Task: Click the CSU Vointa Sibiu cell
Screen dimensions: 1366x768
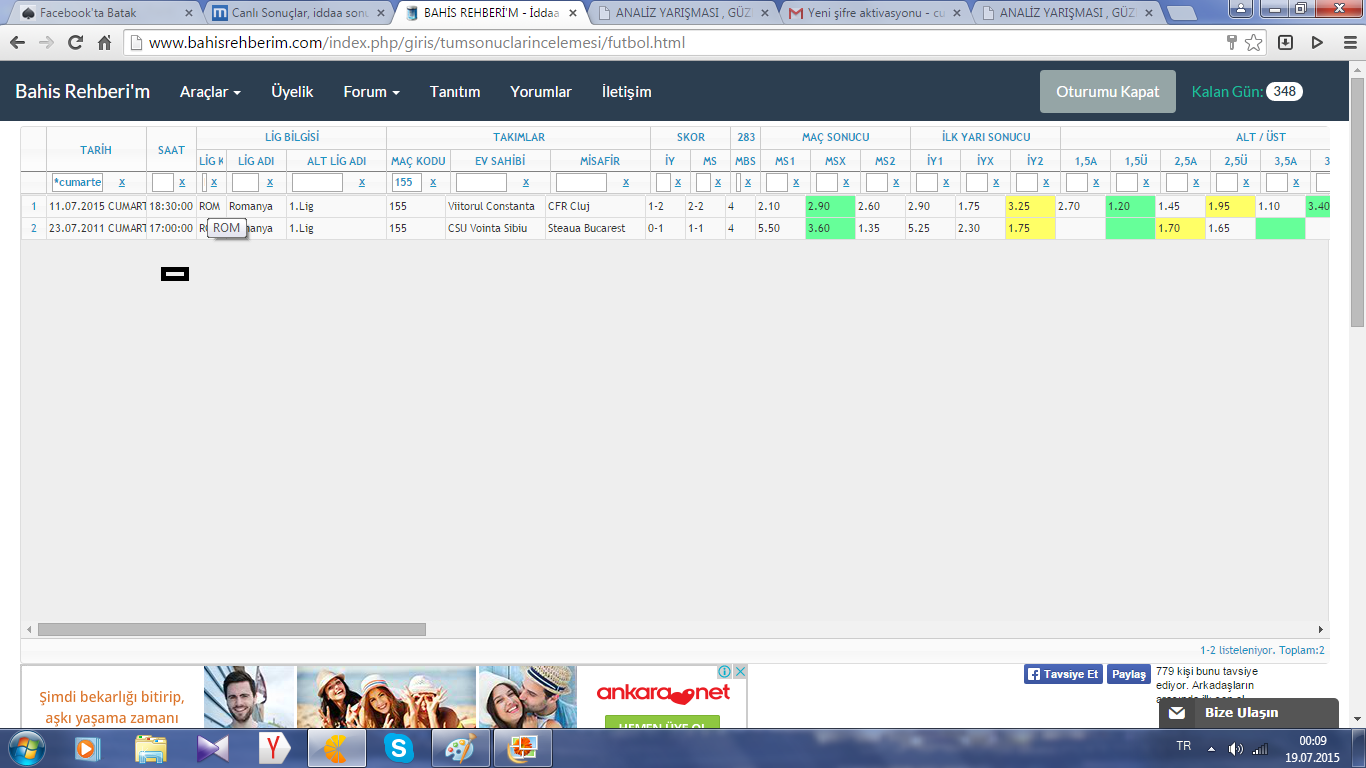Action: click(495, 229)
